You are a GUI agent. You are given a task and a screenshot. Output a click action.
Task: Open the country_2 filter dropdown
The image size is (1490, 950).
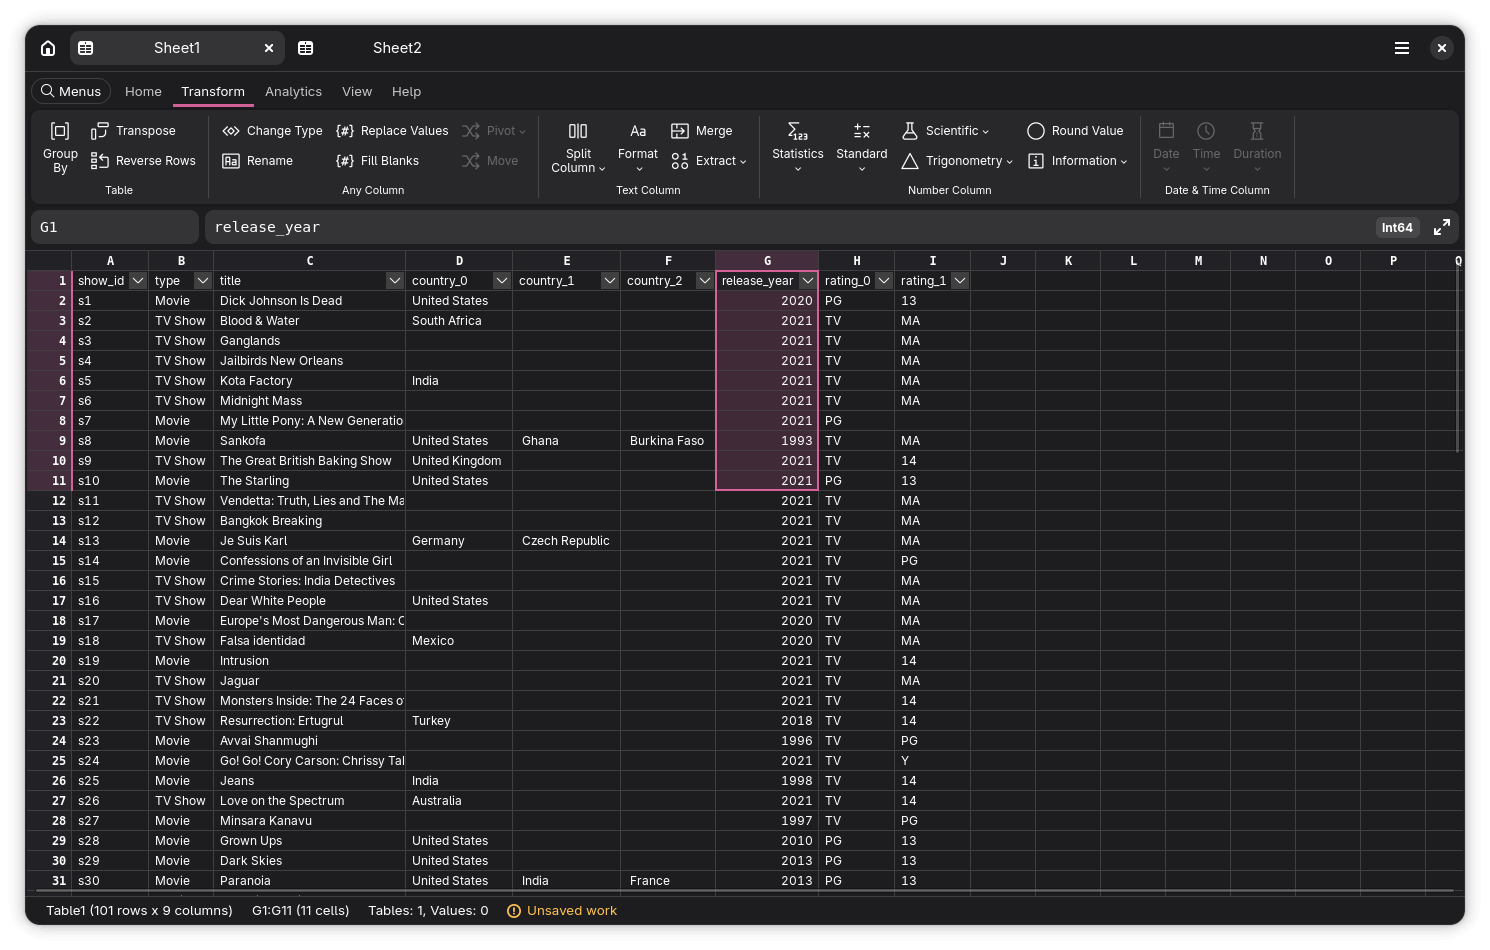click(x=704, y=281)
